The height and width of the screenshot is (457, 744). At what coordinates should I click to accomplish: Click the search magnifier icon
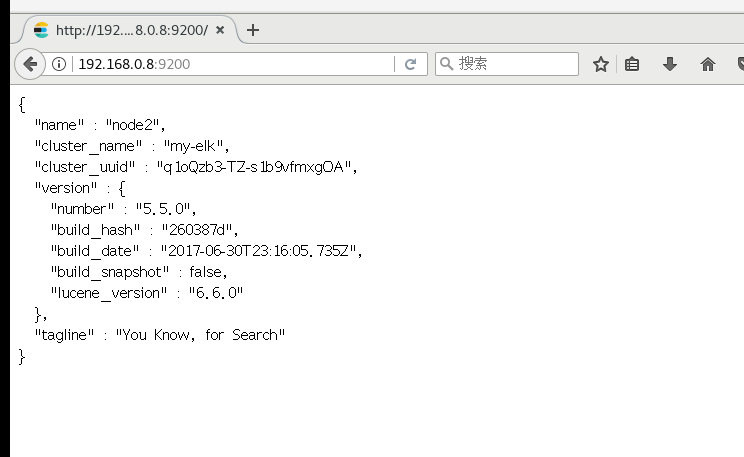(x=446, y=64)
